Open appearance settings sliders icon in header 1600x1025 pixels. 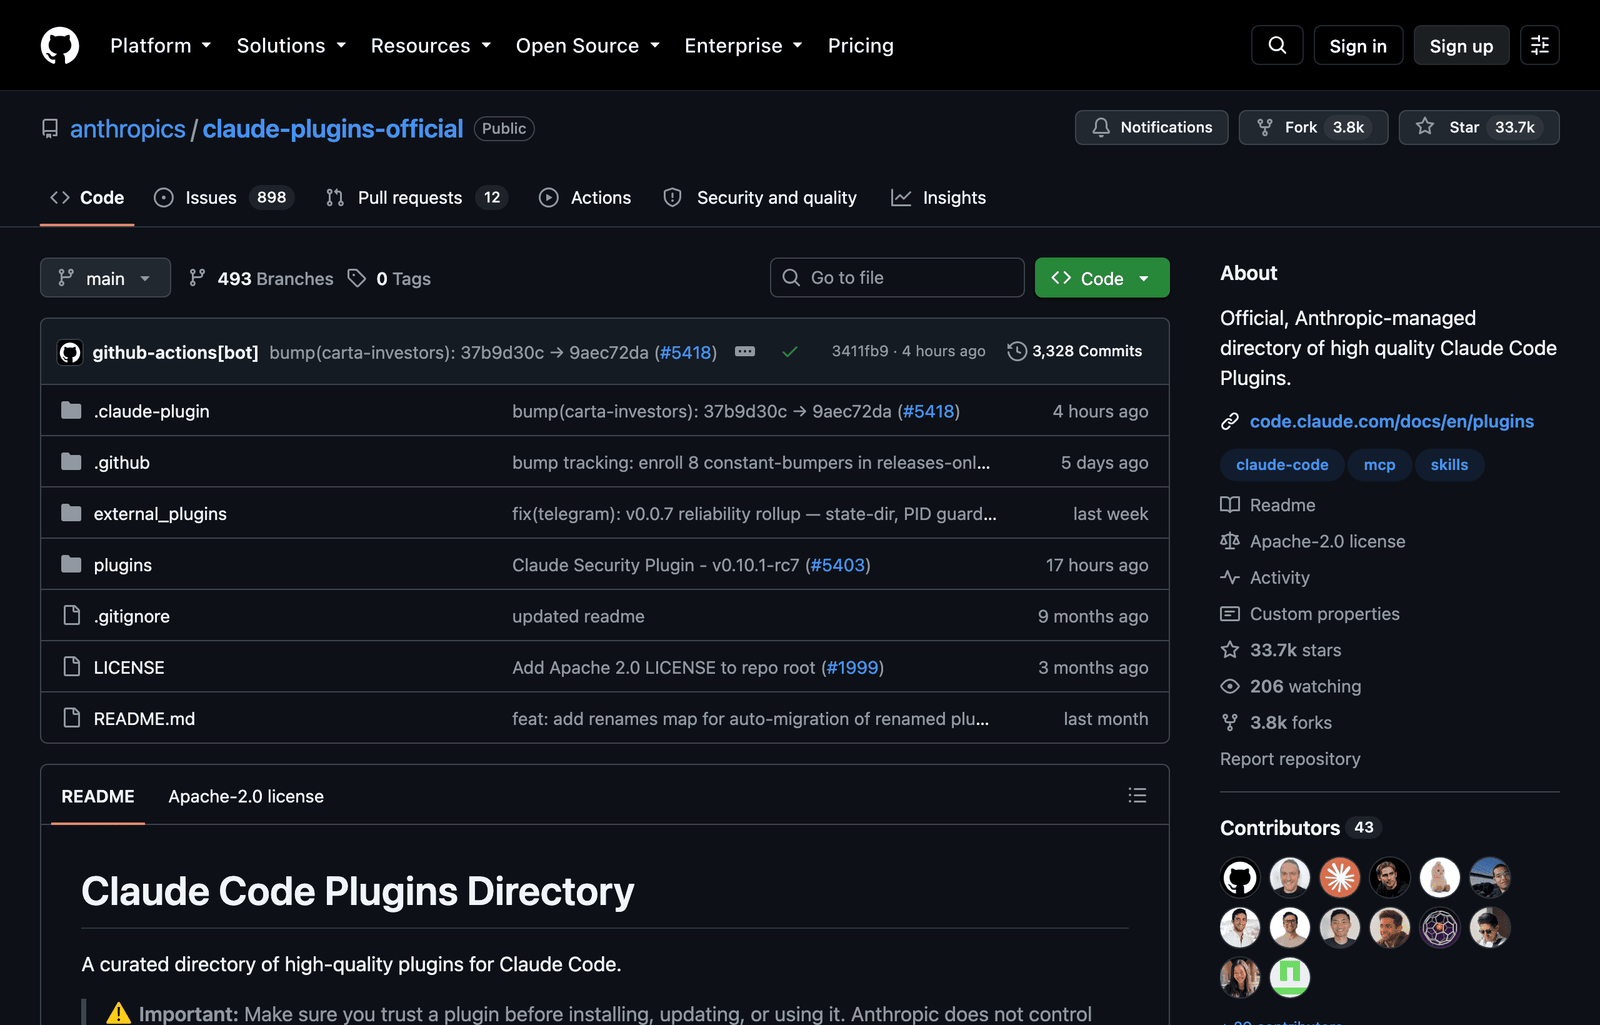click(x=1540, y=45)
